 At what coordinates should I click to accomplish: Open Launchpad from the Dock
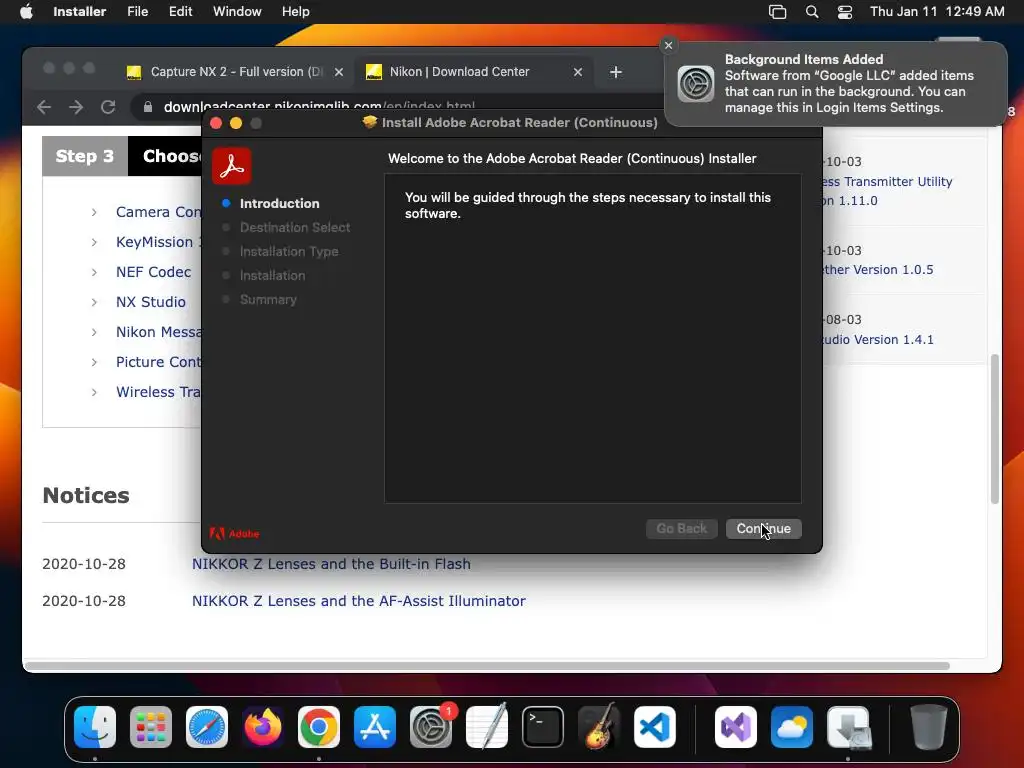click(151, 727)
